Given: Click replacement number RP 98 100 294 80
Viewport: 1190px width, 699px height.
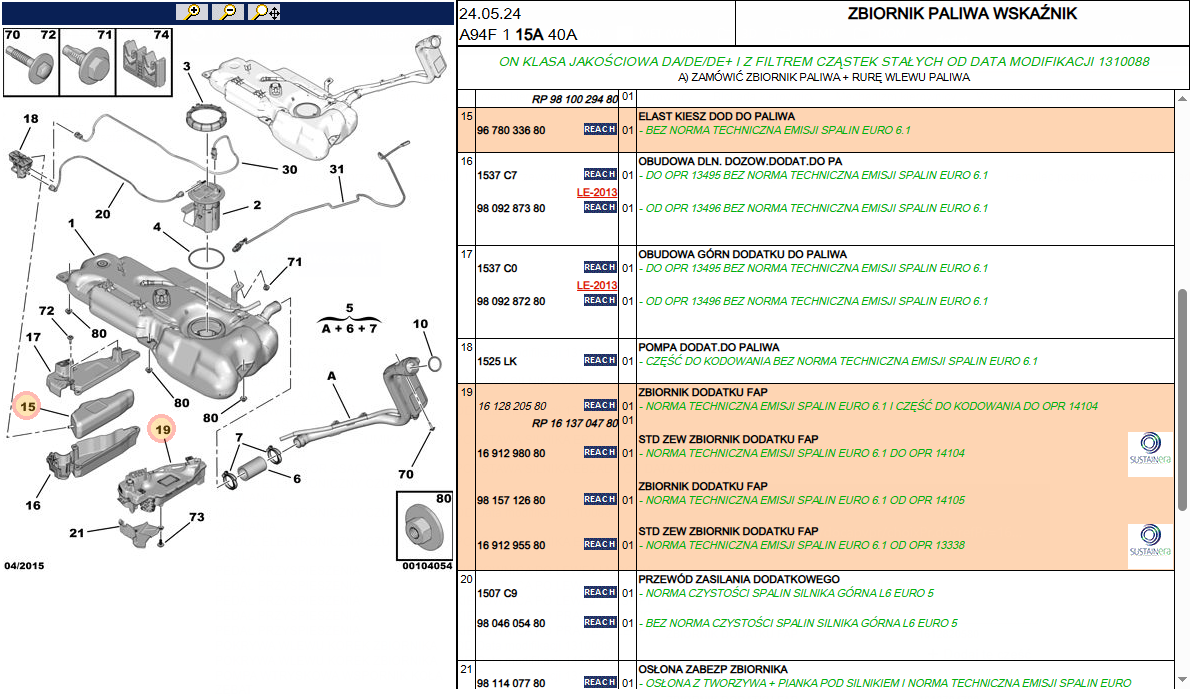Looking at the screenshot, I should pyautogui.click(x=575, y=99).
